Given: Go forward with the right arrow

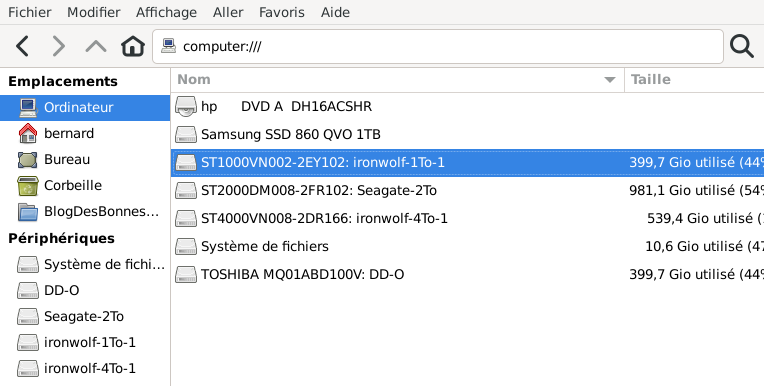Looking at the screenshot, I should click(x=58, y=46).
